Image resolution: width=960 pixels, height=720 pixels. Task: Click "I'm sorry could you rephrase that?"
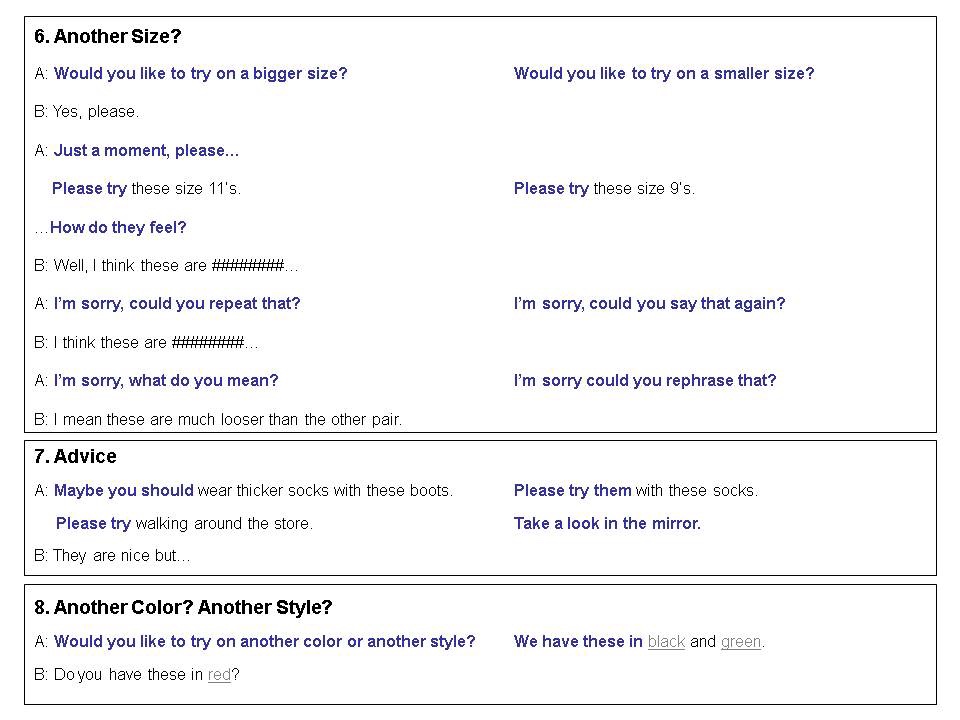644,381
